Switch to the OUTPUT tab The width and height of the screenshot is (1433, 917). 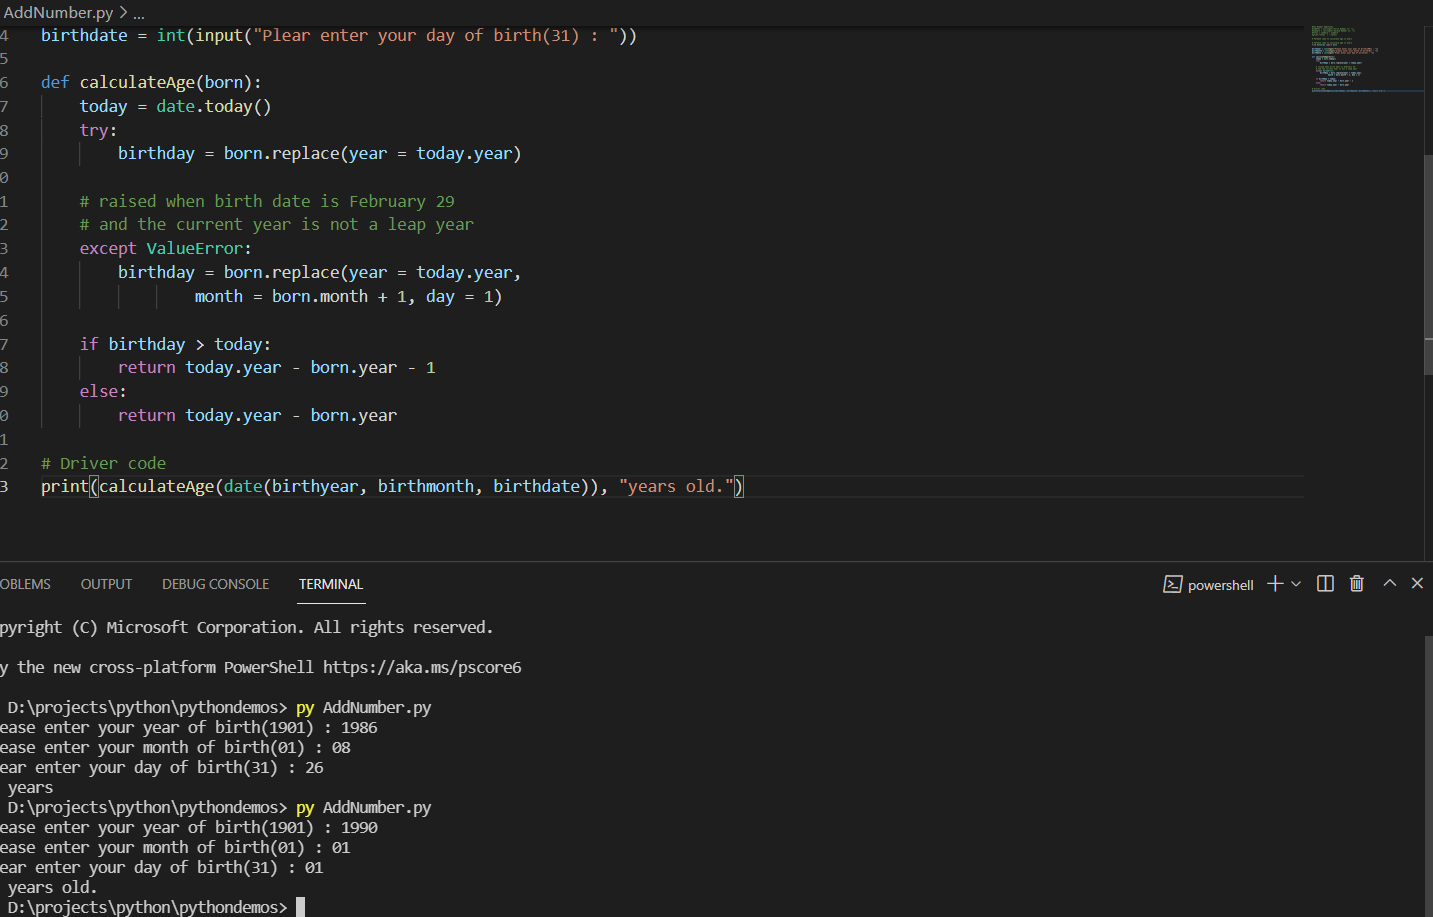click(106, 584)
